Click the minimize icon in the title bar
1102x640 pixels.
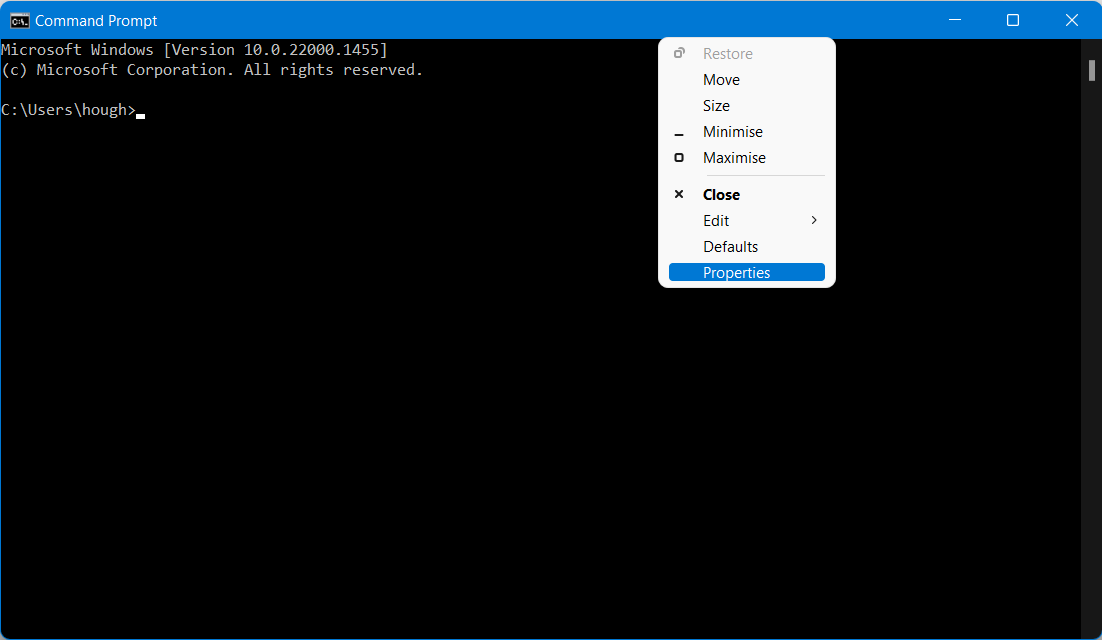pyautogui.click(x=954, y=20)
